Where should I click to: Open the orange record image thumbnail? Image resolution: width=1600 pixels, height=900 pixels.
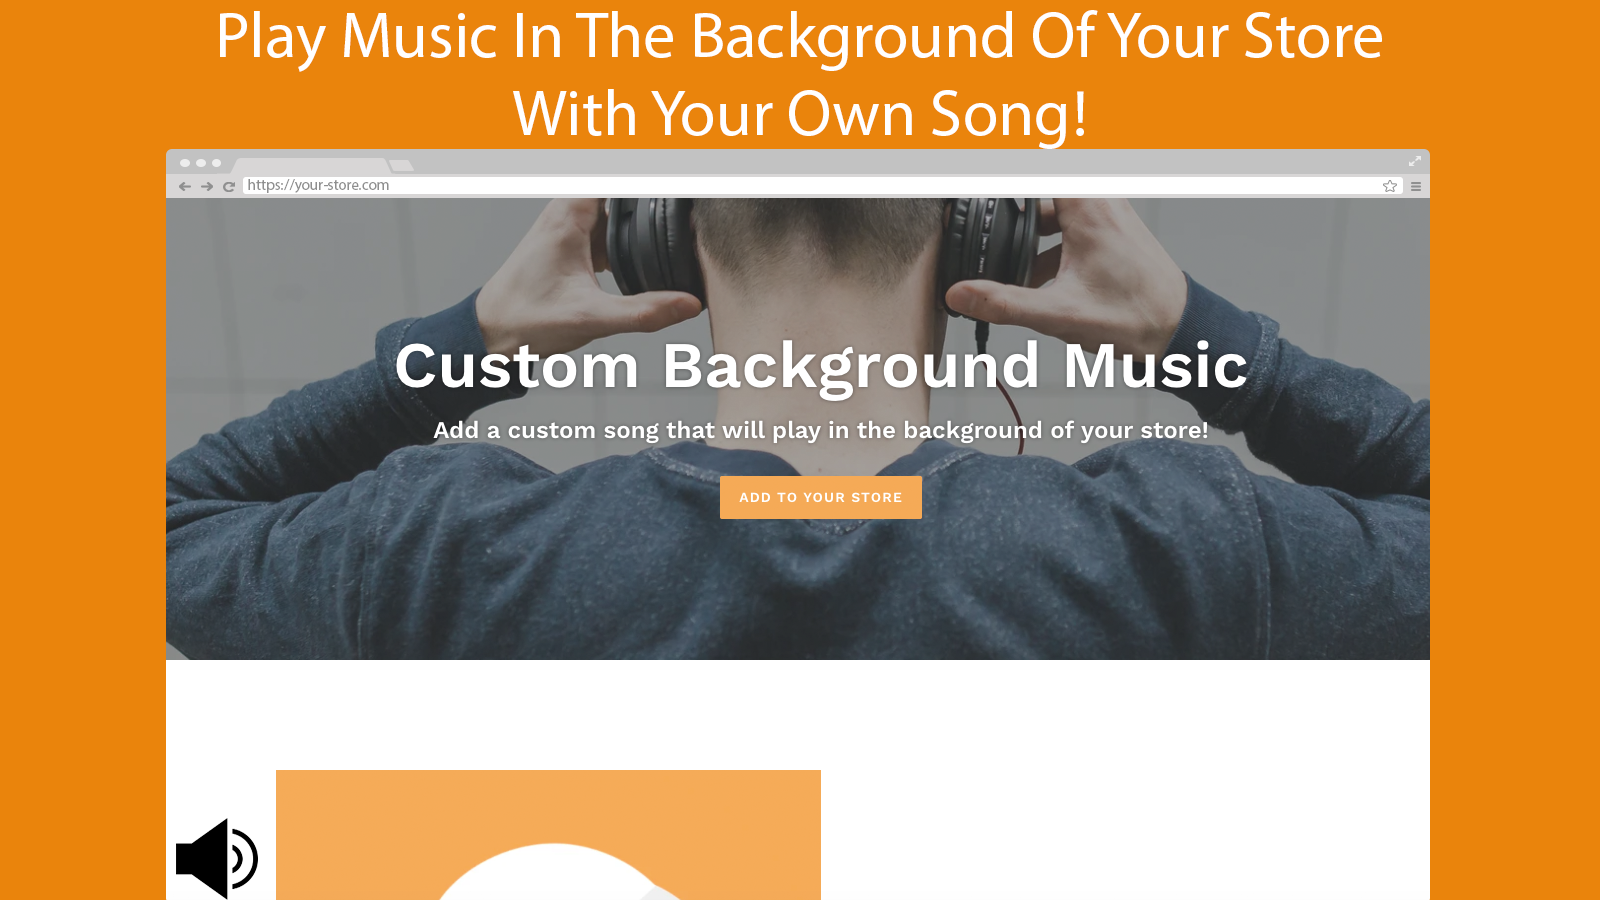pyautogui.click(x=548, y=835)
